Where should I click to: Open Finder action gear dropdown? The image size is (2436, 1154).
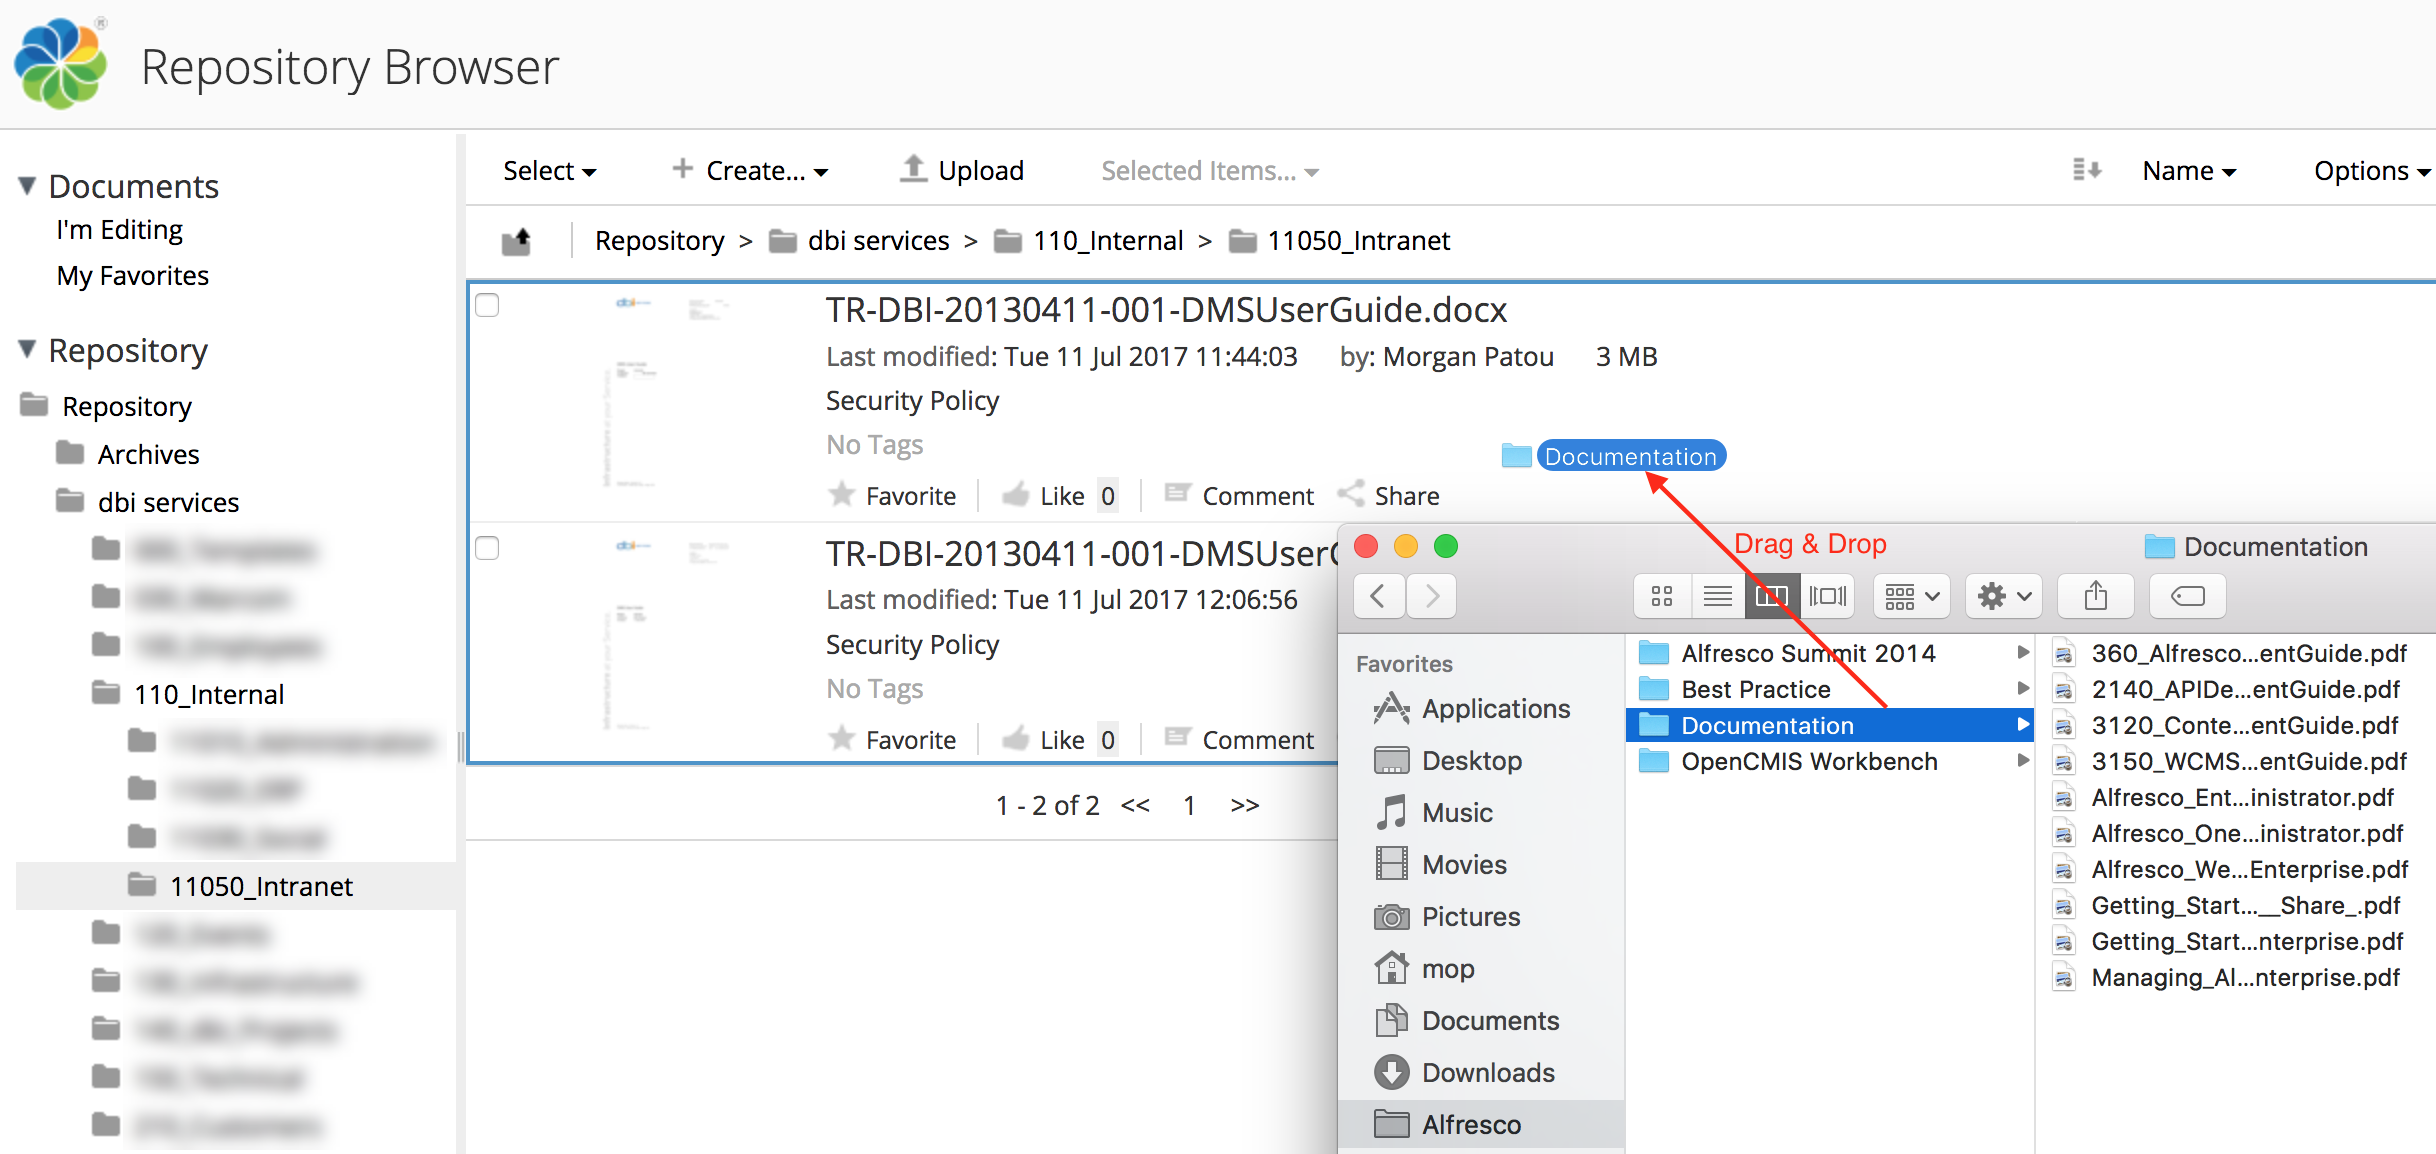(x=2004, y=597)
